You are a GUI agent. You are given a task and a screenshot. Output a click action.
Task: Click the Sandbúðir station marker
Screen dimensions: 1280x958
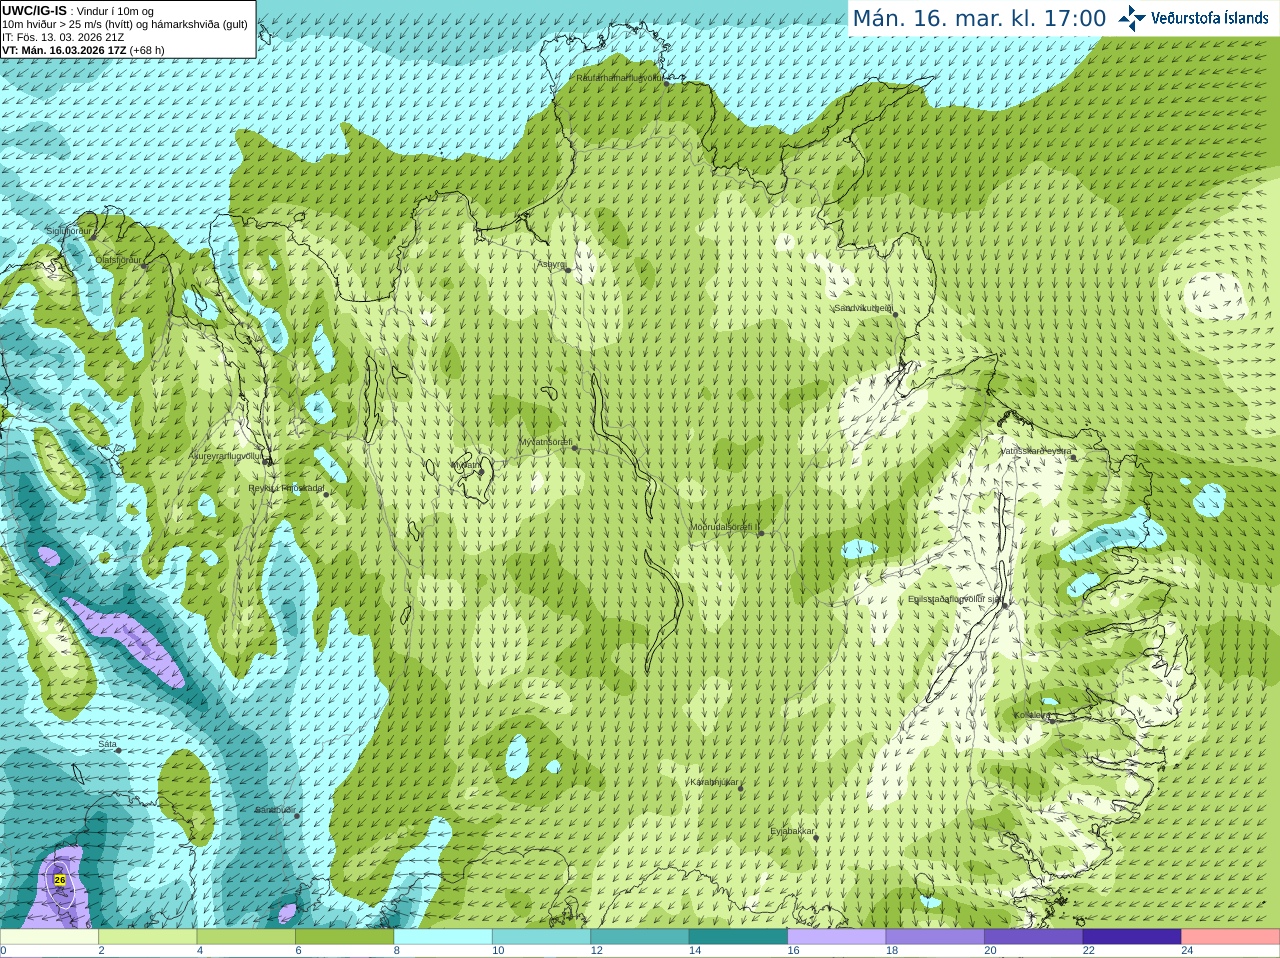(x=296, y=816)
